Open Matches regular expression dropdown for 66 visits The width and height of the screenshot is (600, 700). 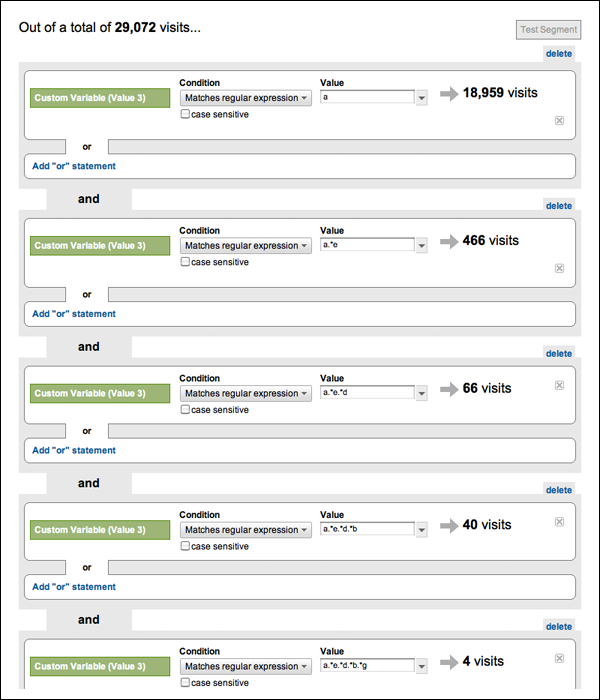[246, 393]
